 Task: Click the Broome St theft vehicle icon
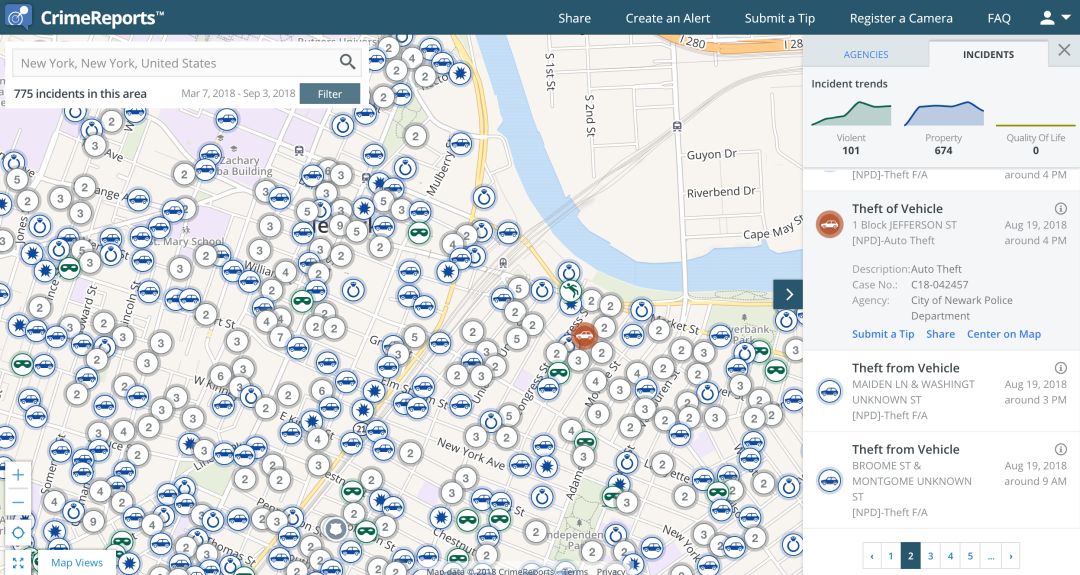(x=830, y=480)
